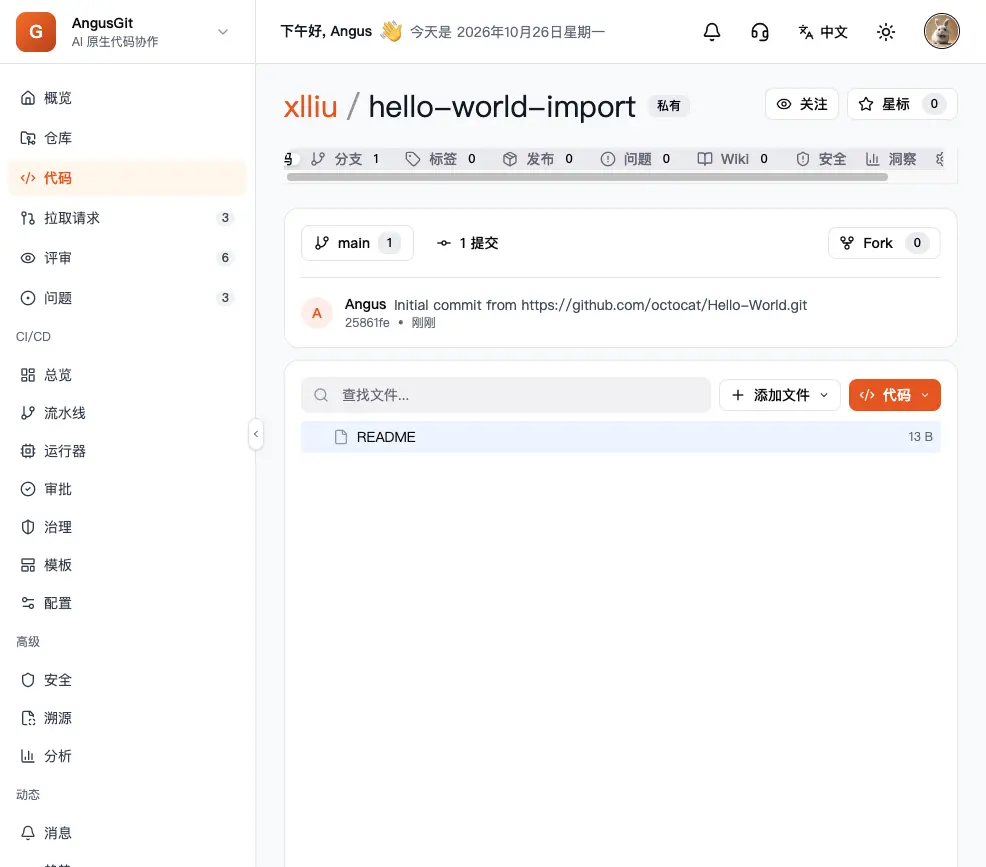Image resolution: width=986 pixels, height=867 pixels.
Task: Open 安全 under 高级 in sidebar
Action: click(127, 680)
